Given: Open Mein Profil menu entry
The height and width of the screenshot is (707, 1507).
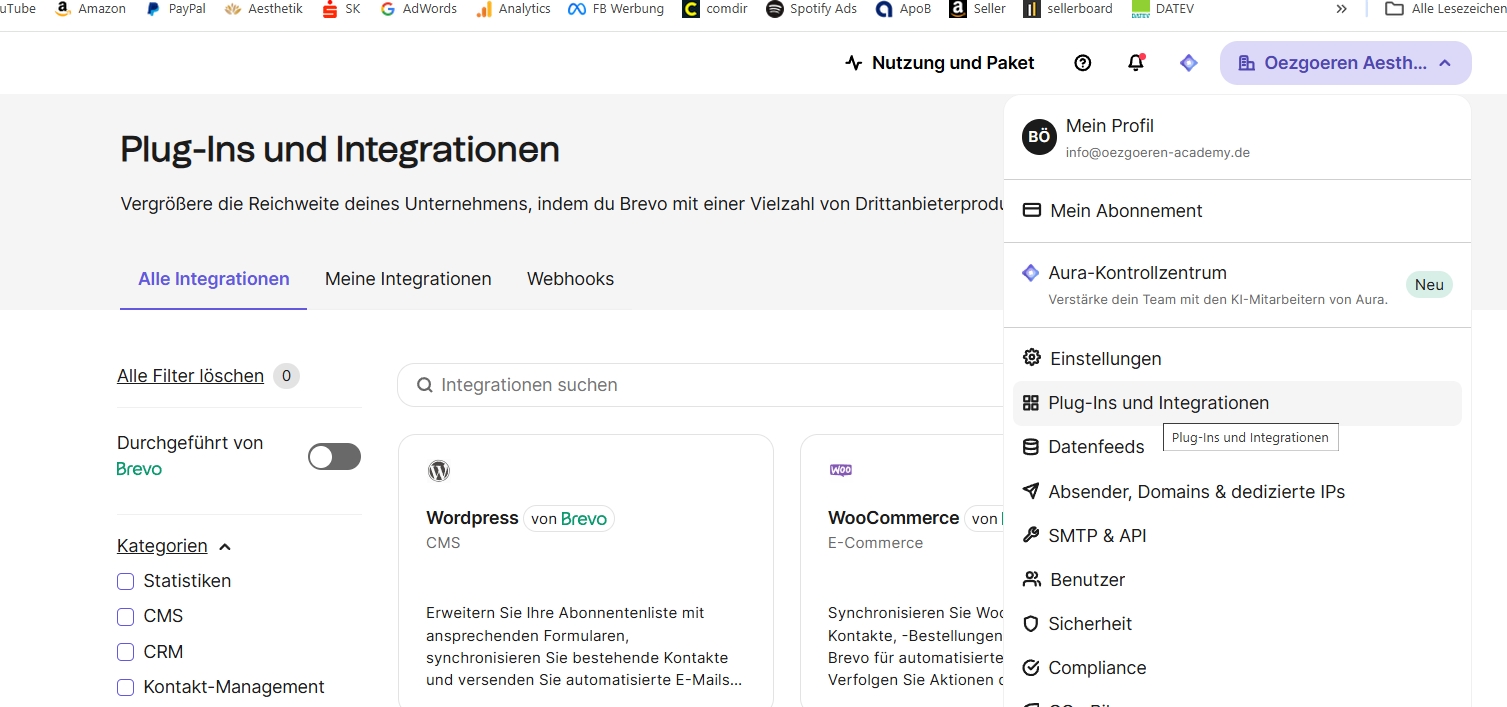Looking at the screenshot, I should [x=1237, y=137].
